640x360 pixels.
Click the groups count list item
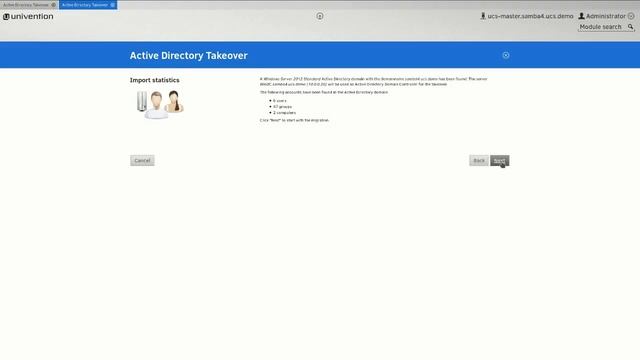(282, 107)
